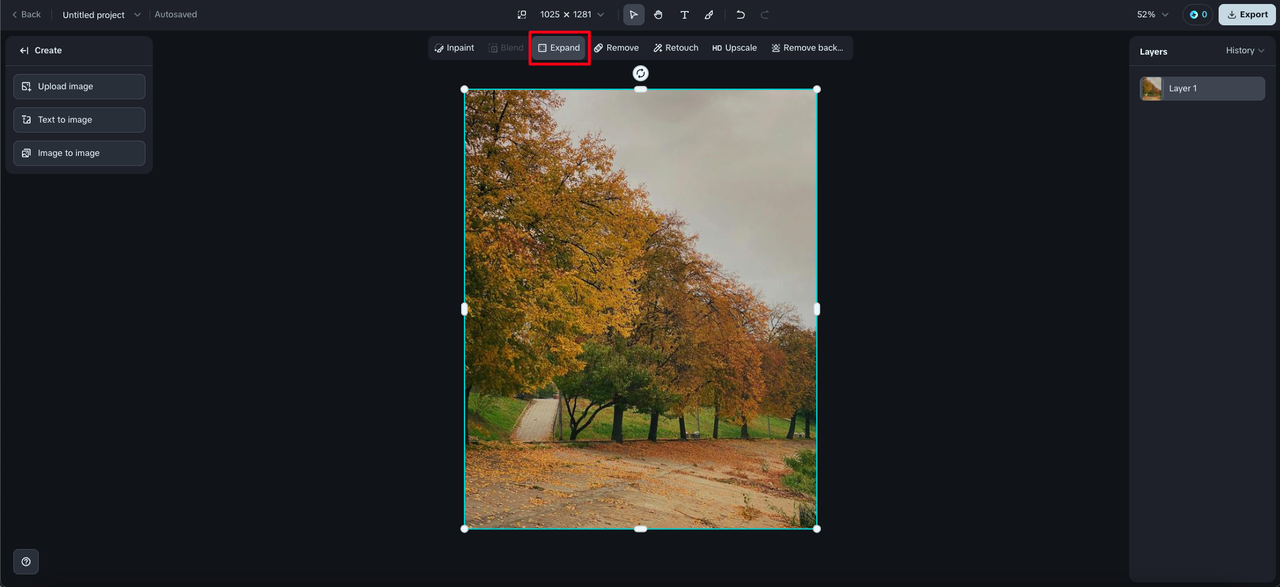This screenshot has width=1280, height=587.
Task: Open the help question mark icon
Action: (x=26, y=561)
